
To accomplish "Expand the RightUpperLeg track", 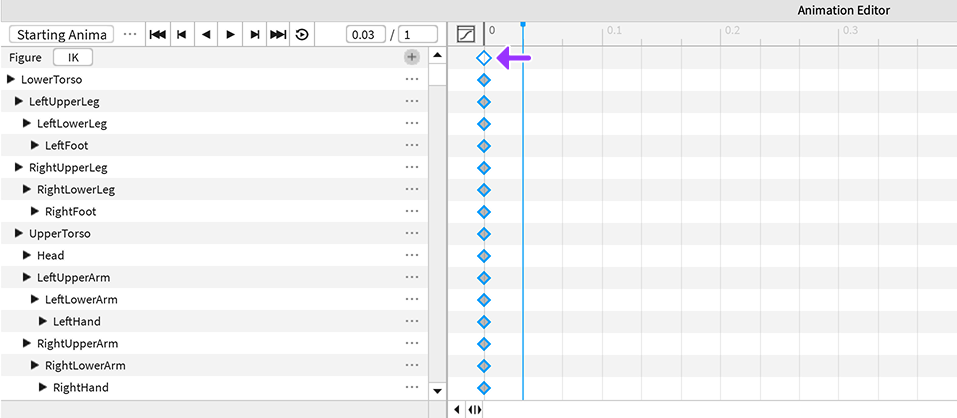I will click(19, 167).
